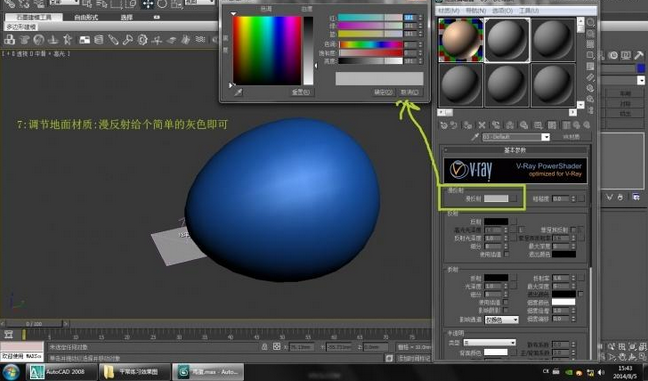Open the Utilities hammer tab in command panel
Screen dimensions: 648x381
tap(639, 55)
